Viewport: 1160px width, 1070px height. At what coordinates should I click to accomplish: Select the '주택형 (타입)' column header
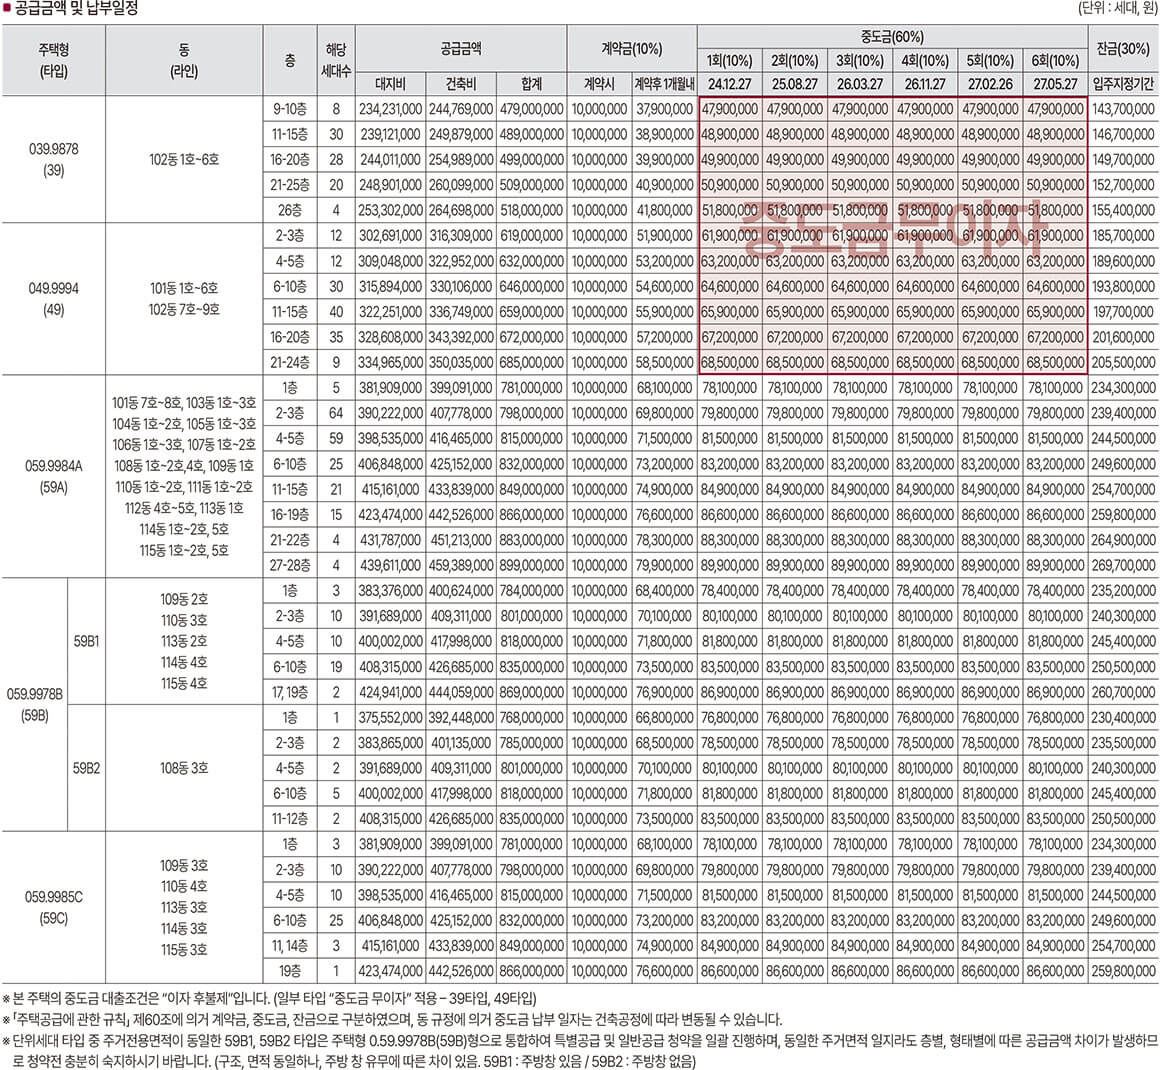pyautogui.click(x=53, y=61)
